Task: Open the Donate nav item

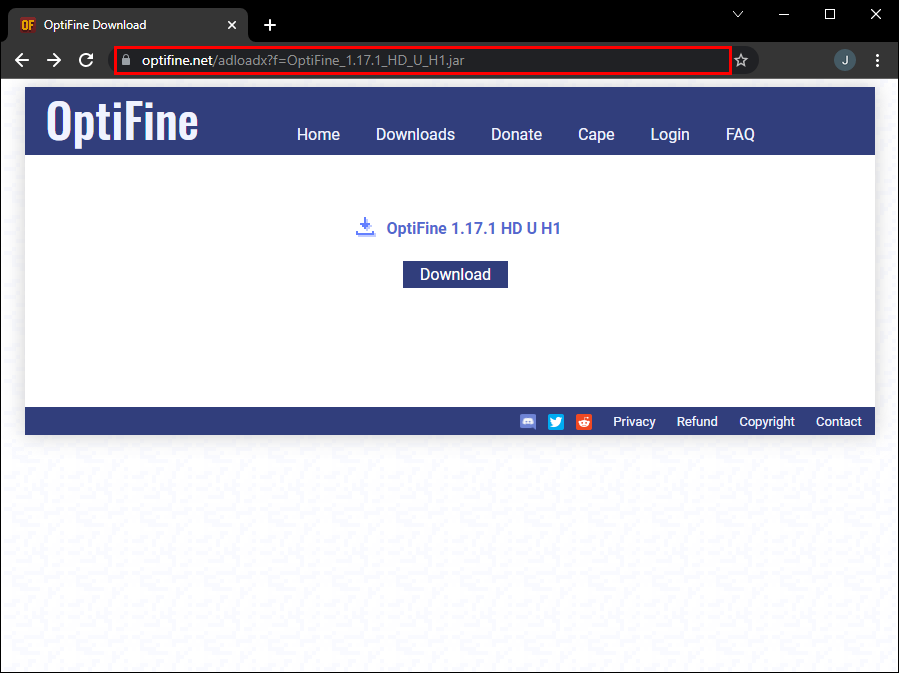Action: point(516,134)
